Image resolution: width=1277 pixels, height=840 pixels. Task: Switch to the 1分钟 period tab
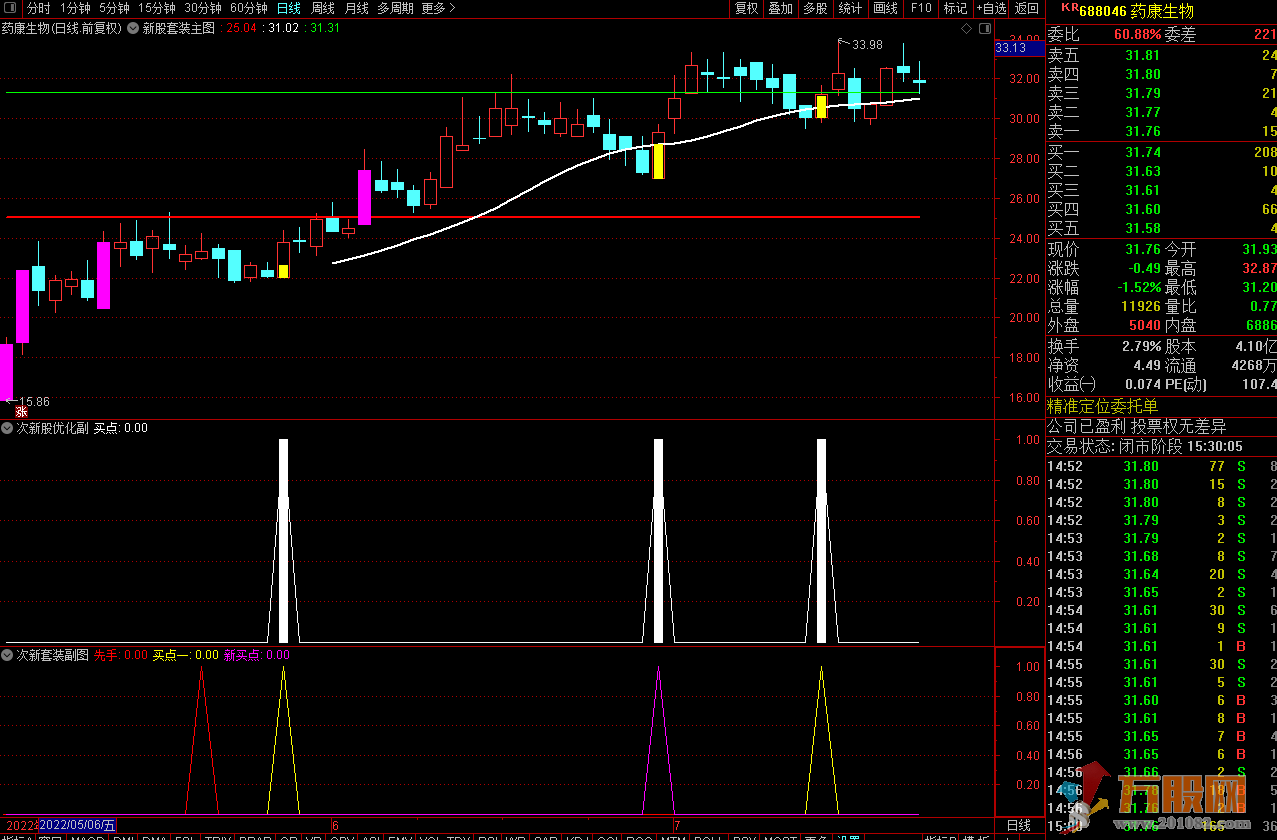(75, 8)
